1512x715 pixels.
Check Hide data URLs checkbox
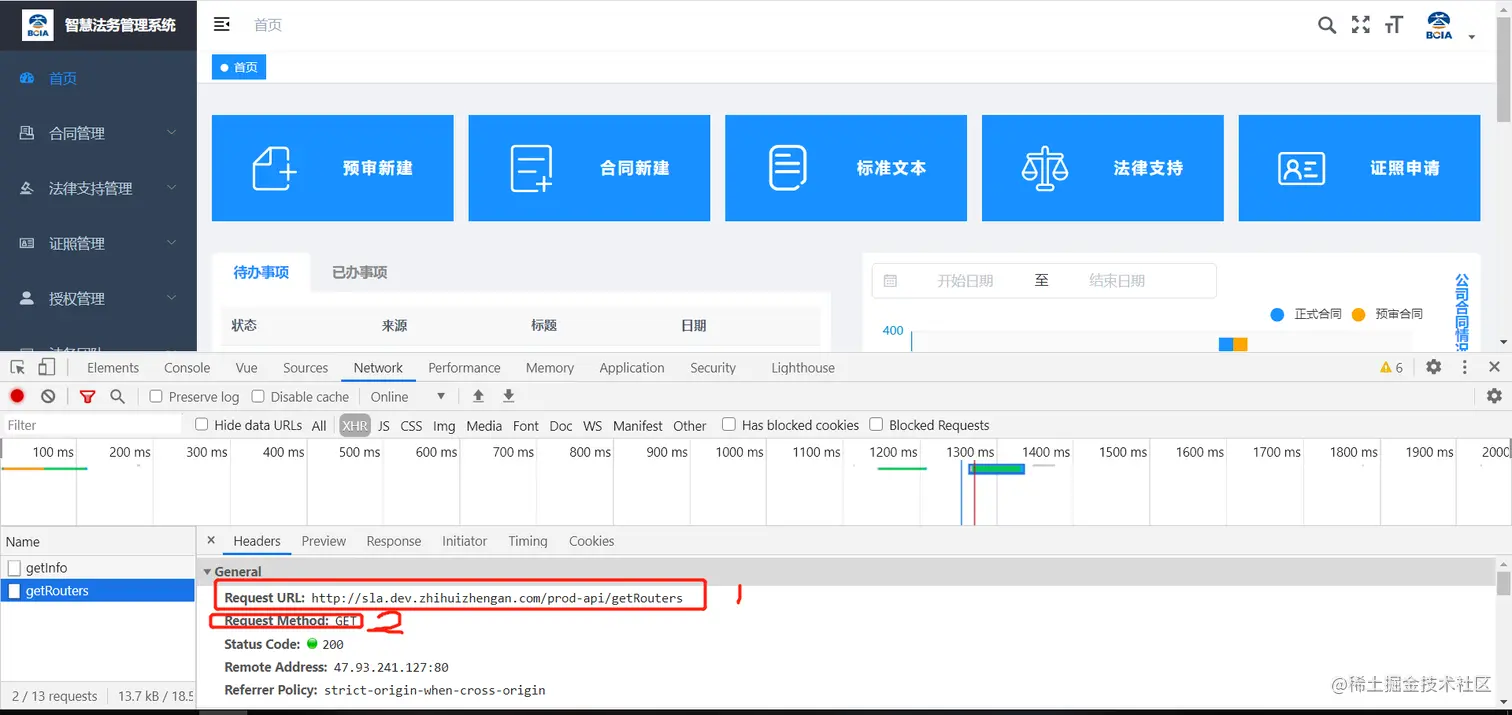click(202, 424)
